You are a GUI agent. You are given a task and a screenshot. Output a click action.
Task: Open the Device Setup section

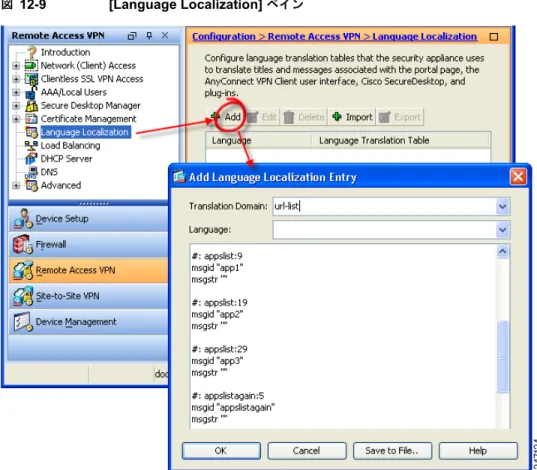(88, 219)
